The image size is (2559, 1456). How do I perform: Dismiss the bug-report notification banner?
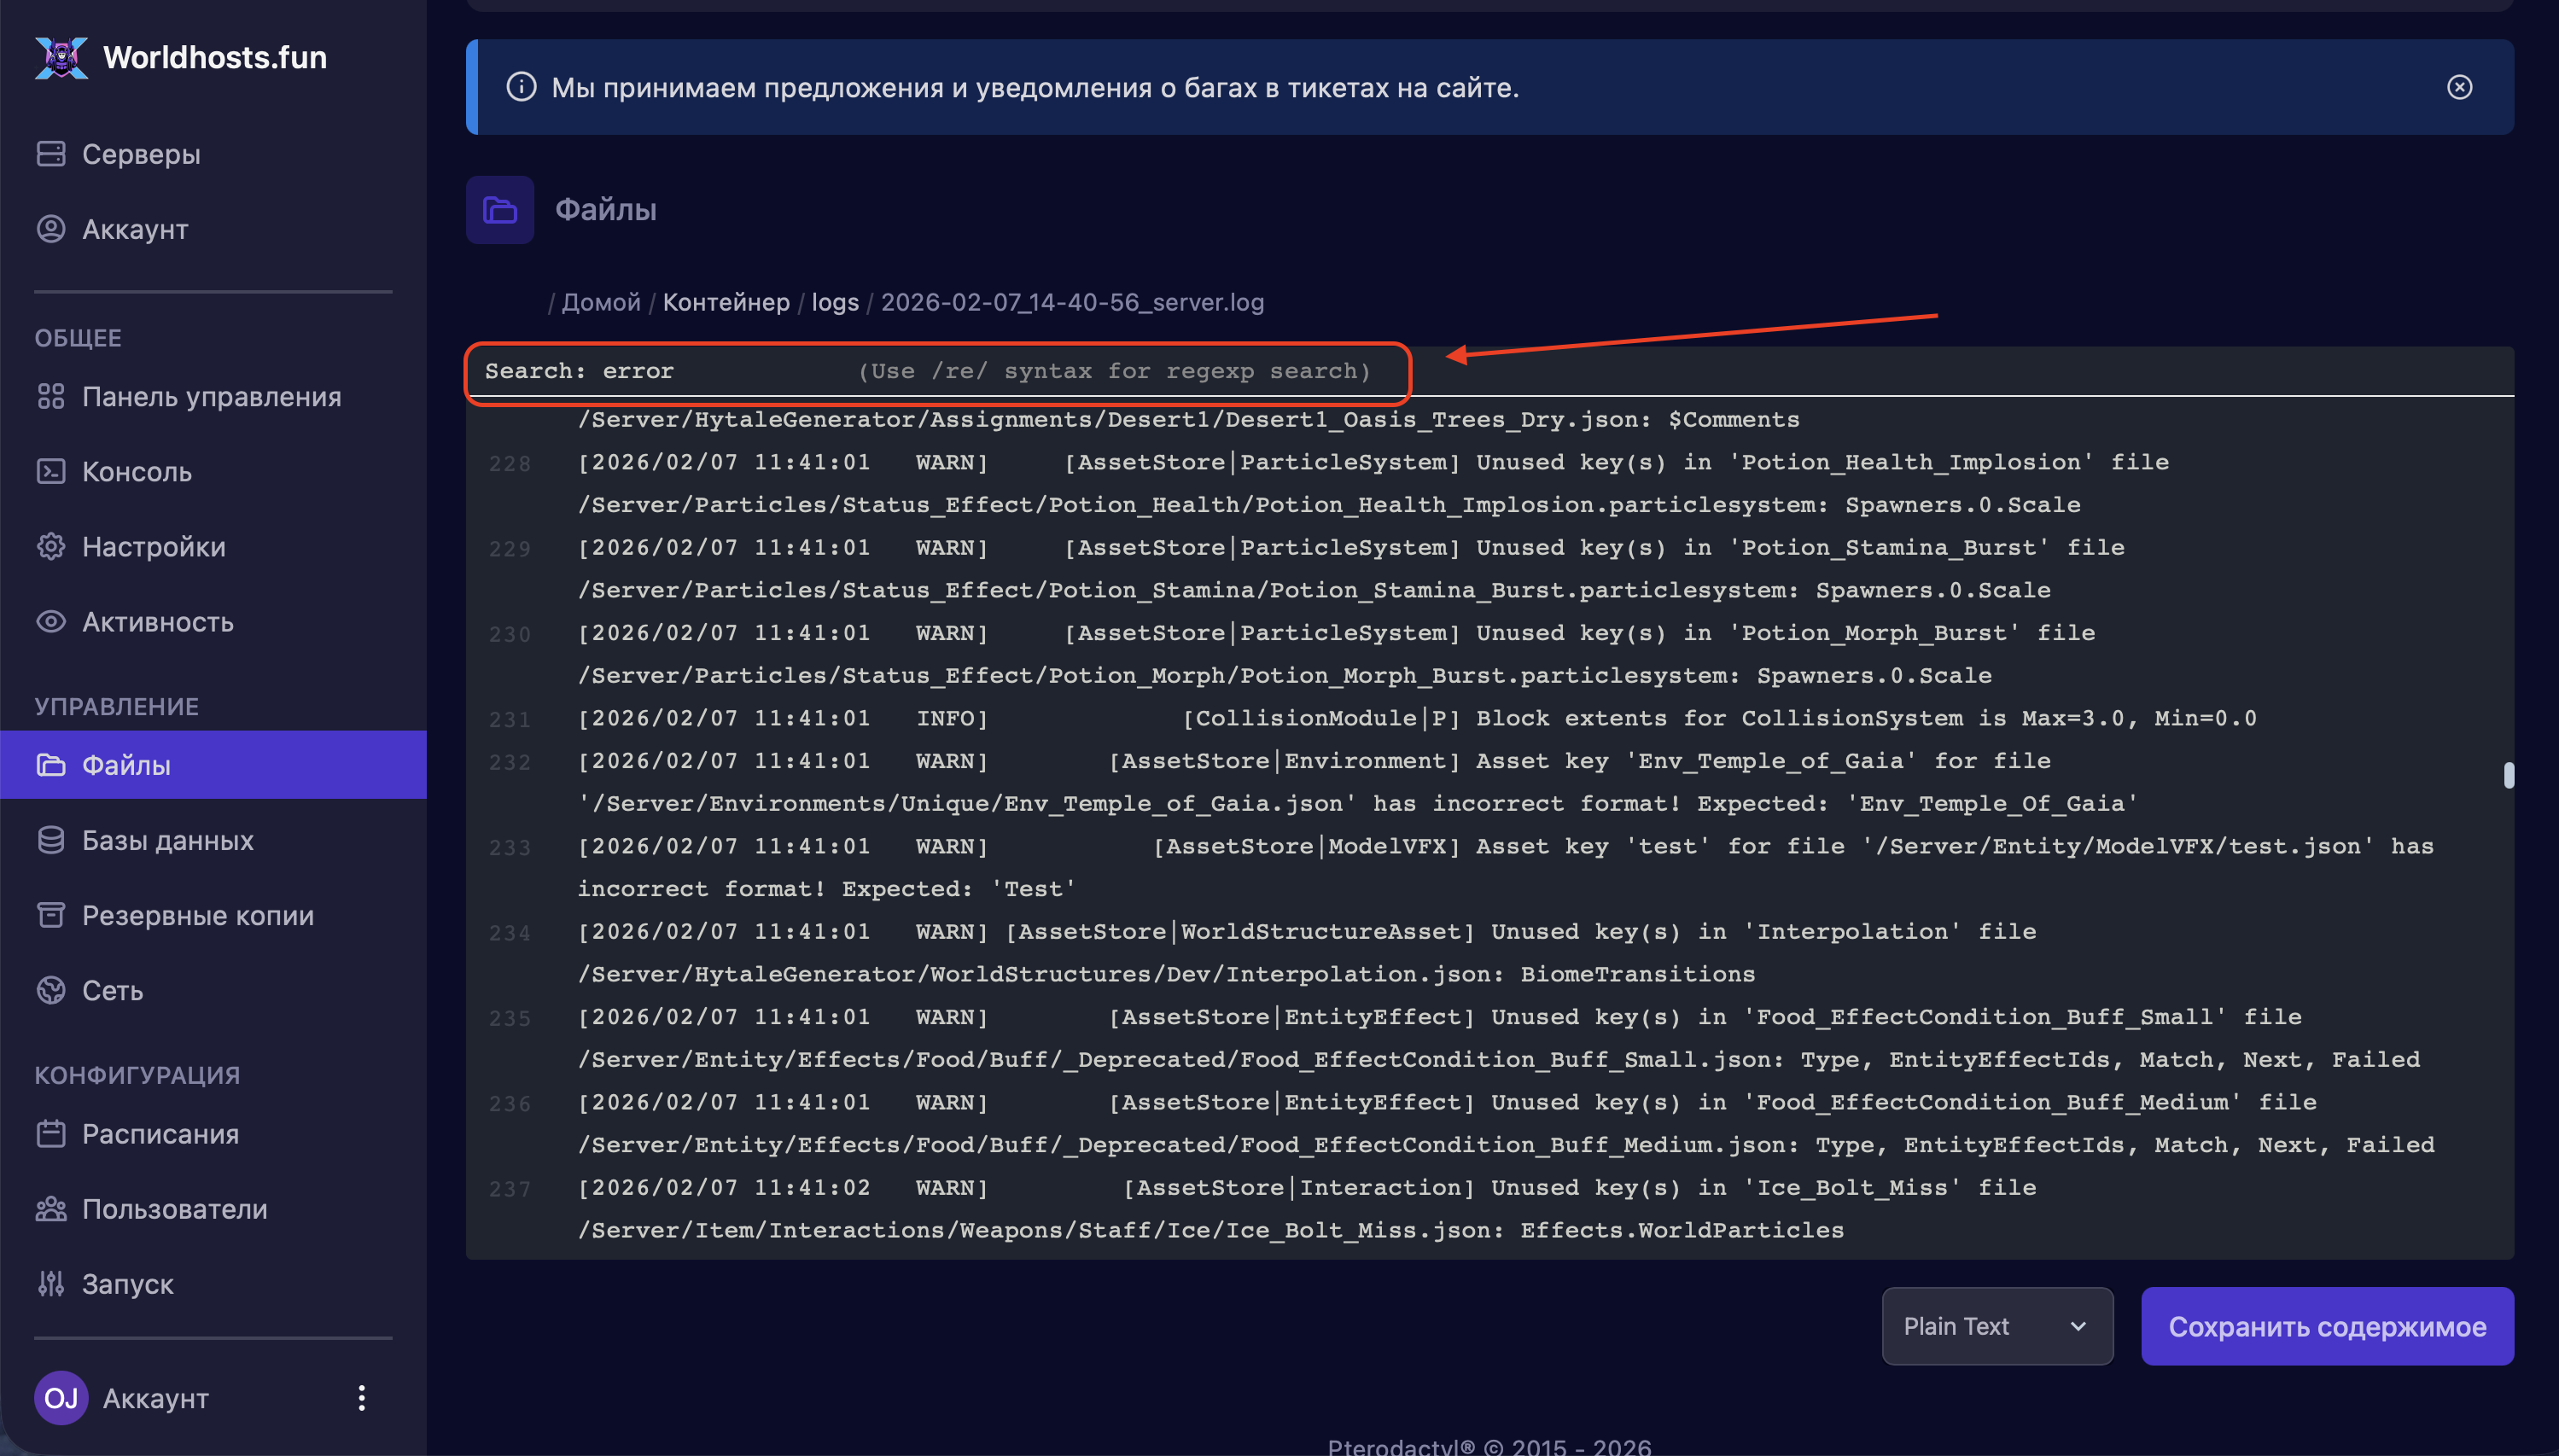point(2459,88)
